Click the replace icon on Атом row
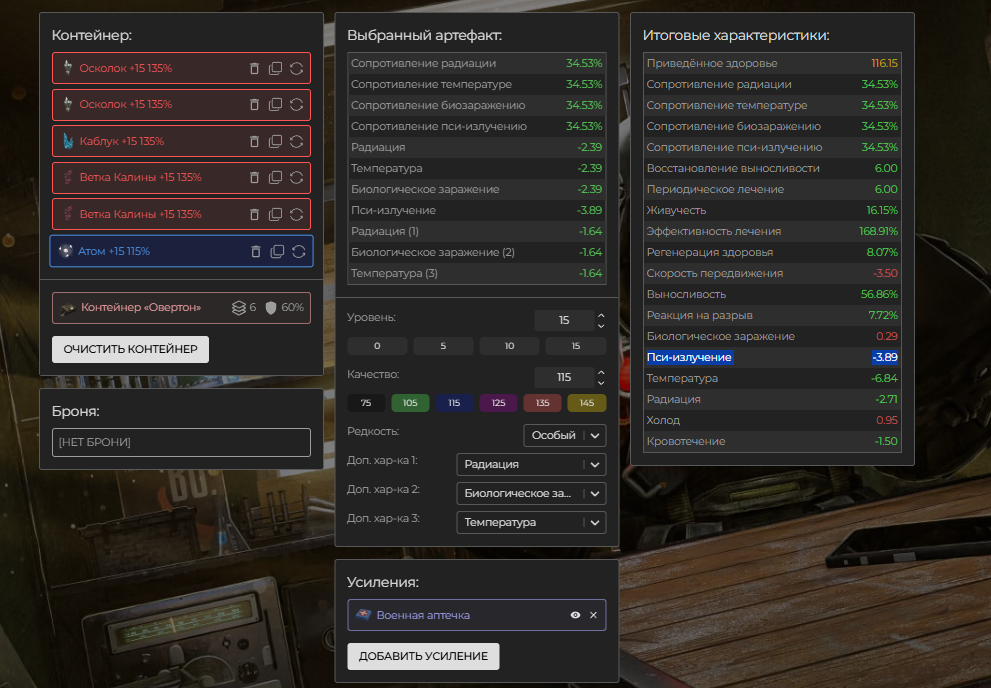This screenshot has width=991, height=688. coord(298,251)
